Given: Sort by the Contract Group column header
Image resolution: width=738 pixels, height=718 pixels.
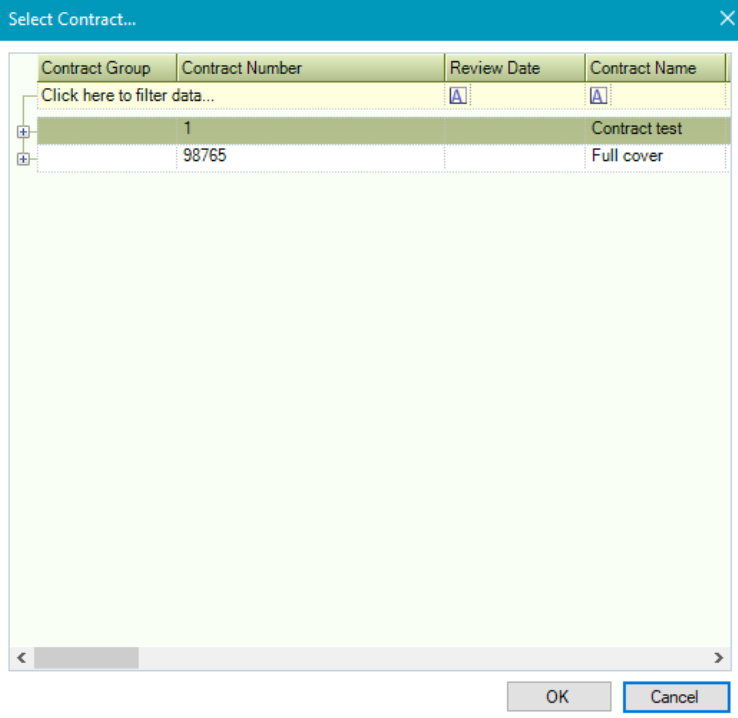Looking at the screenshot, I should pos(106,68).
